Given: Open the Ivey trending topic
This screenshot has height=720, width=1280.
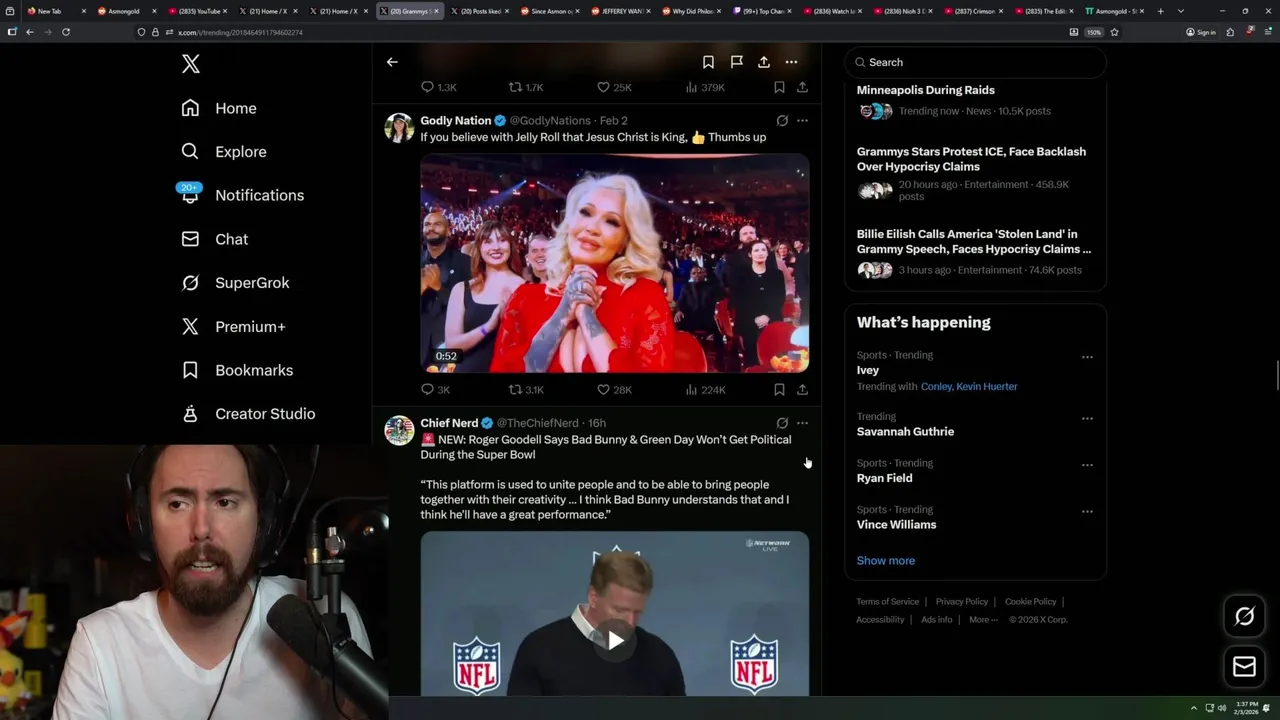Looking at the screenshot, I should coord(867,370).
